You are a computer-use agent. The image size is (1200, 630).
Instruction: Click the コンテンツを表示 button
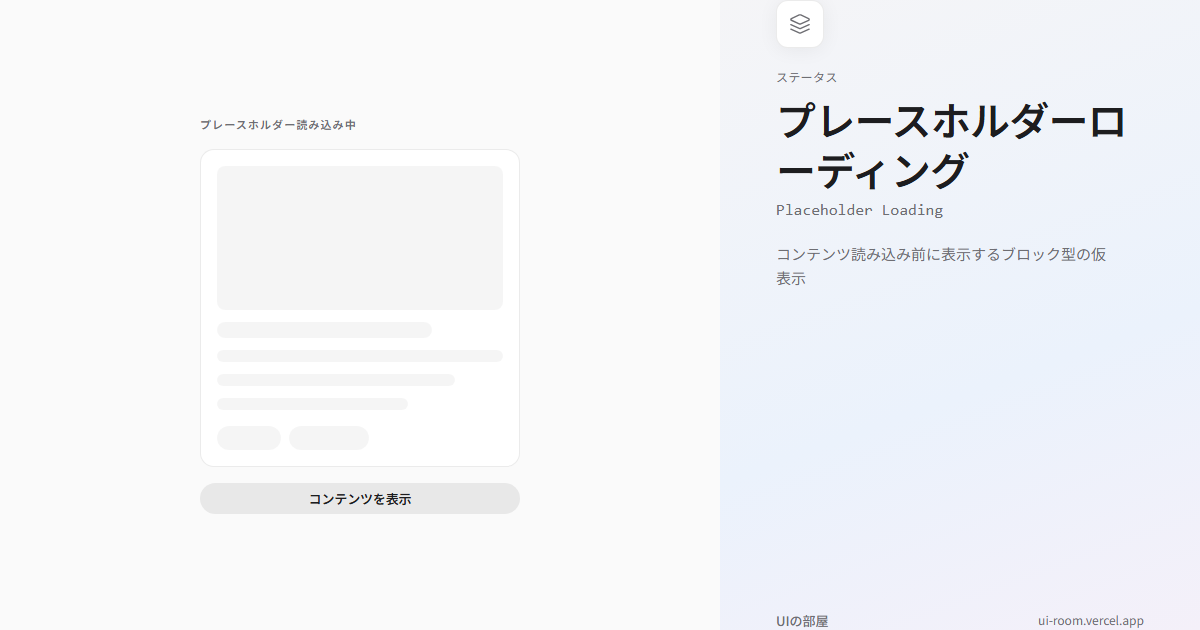(360, 499)
